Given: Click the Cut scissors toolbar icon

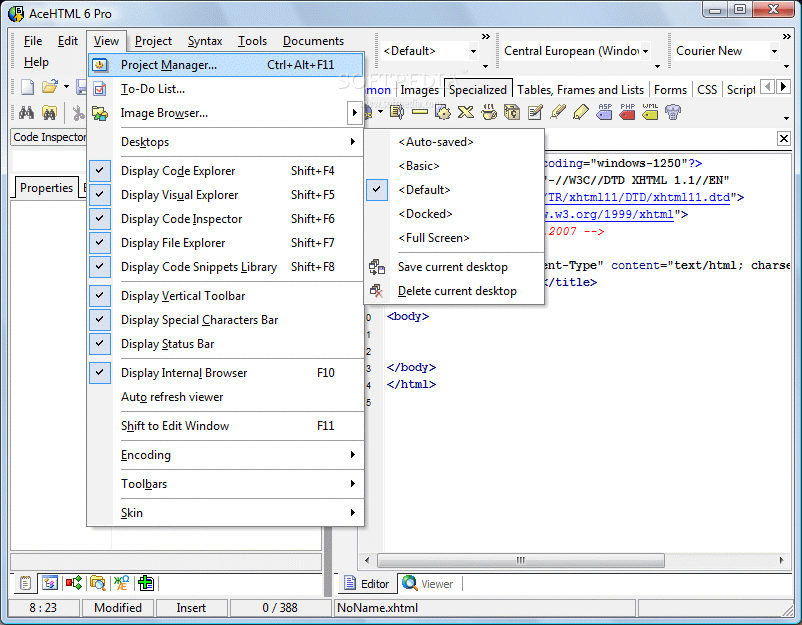Looking at the screenshot, I should [78, 113].
